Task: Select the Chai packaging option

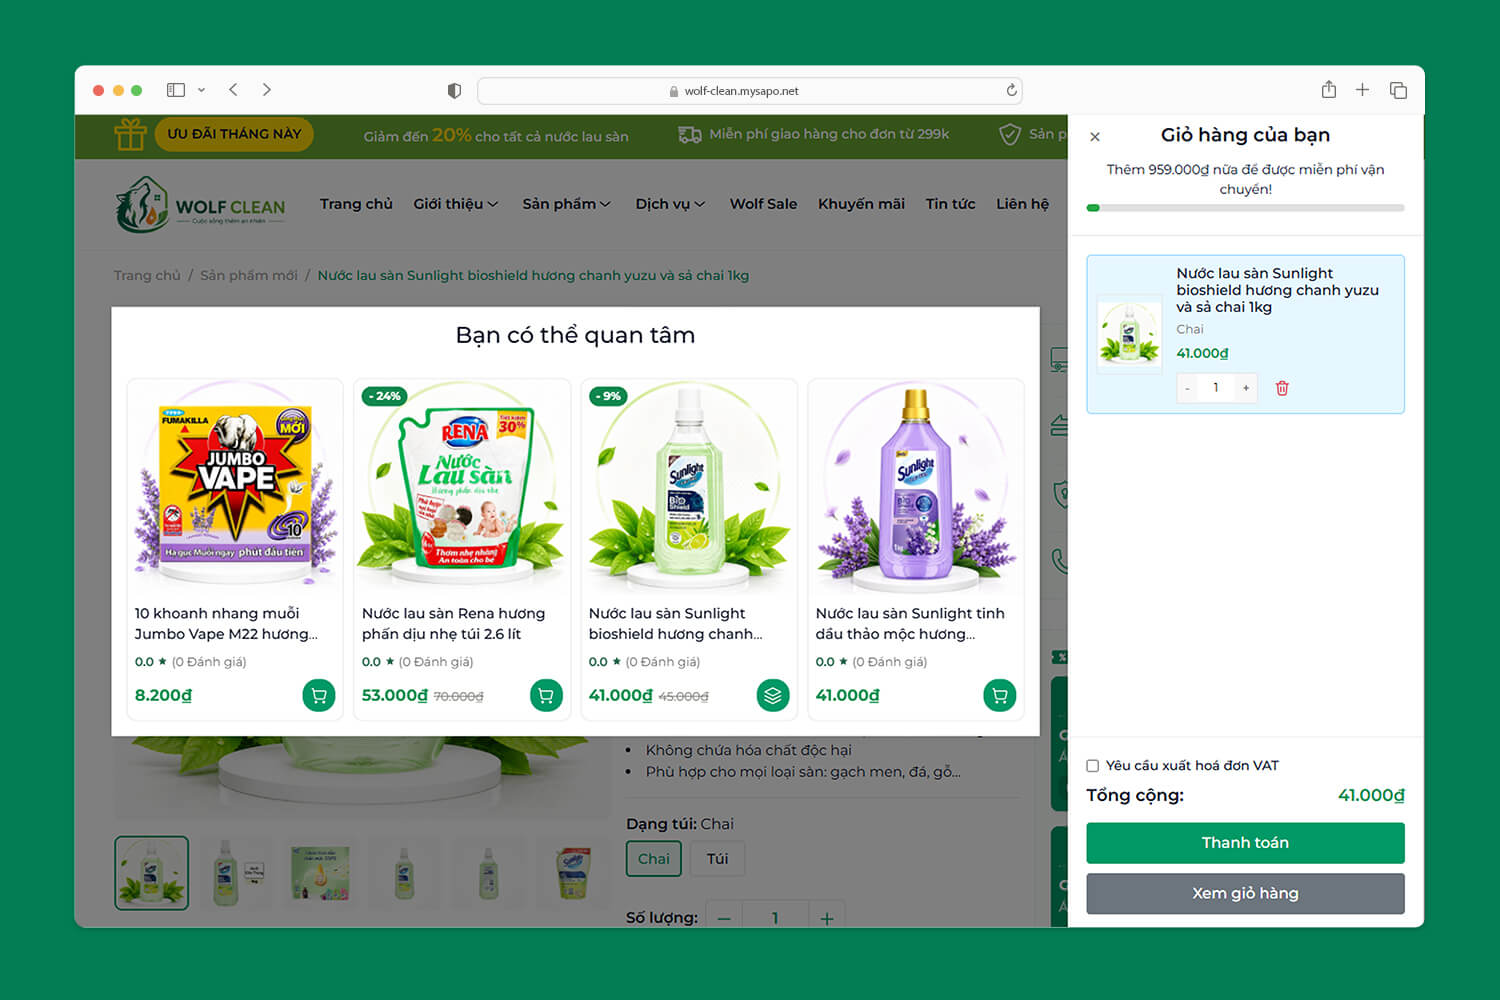Action: tap(654, 859)
